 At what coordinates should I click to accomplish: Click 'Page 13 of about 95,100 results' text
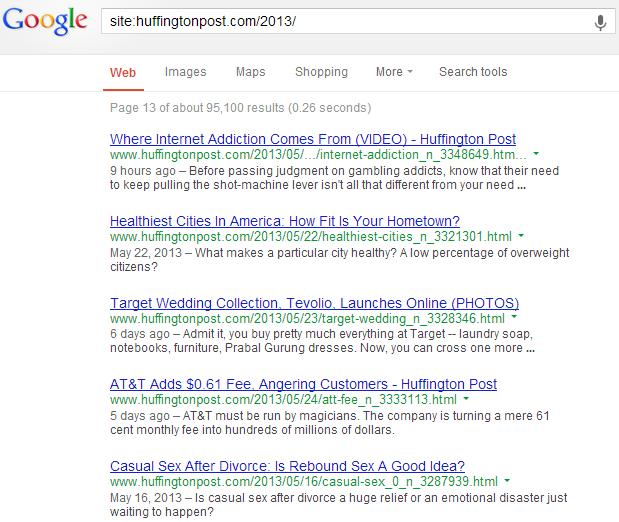240,108
